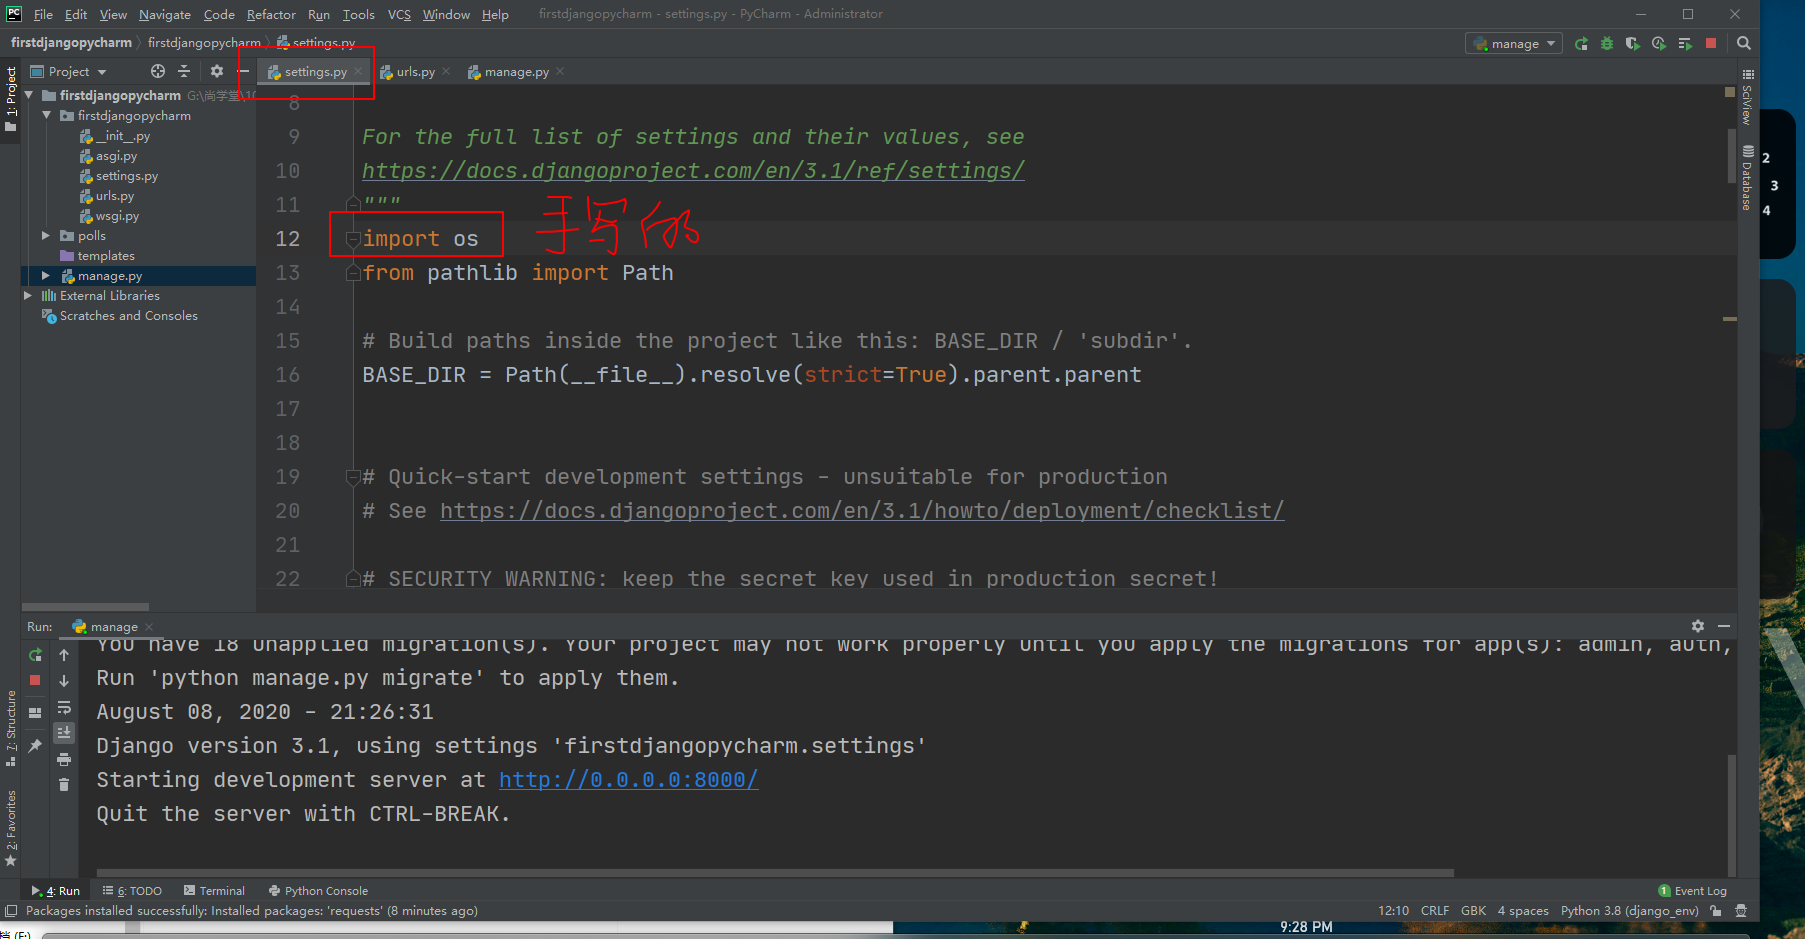Fold the import block at line 12
1805x939 pixels.
(353, 239)
